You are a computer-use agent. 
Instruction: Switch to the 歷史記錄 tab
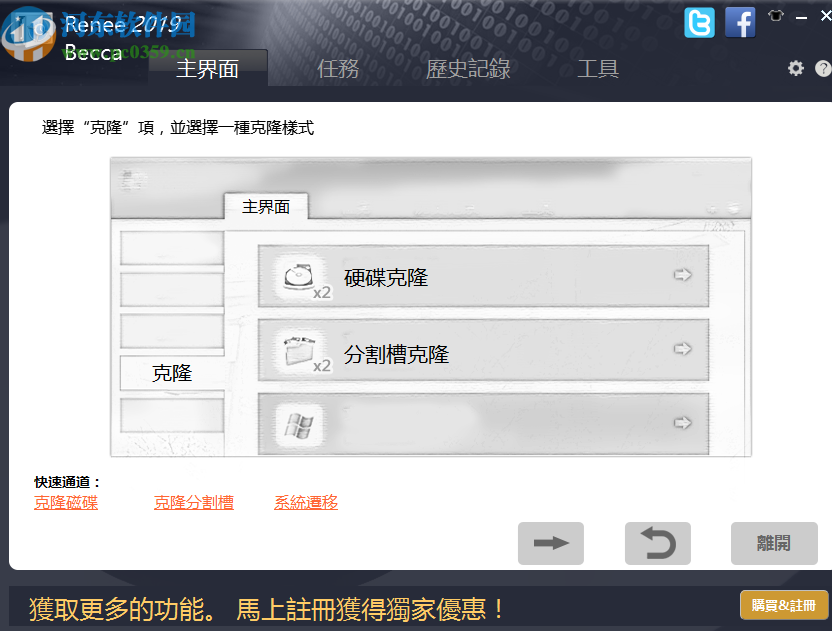[468, 69]
